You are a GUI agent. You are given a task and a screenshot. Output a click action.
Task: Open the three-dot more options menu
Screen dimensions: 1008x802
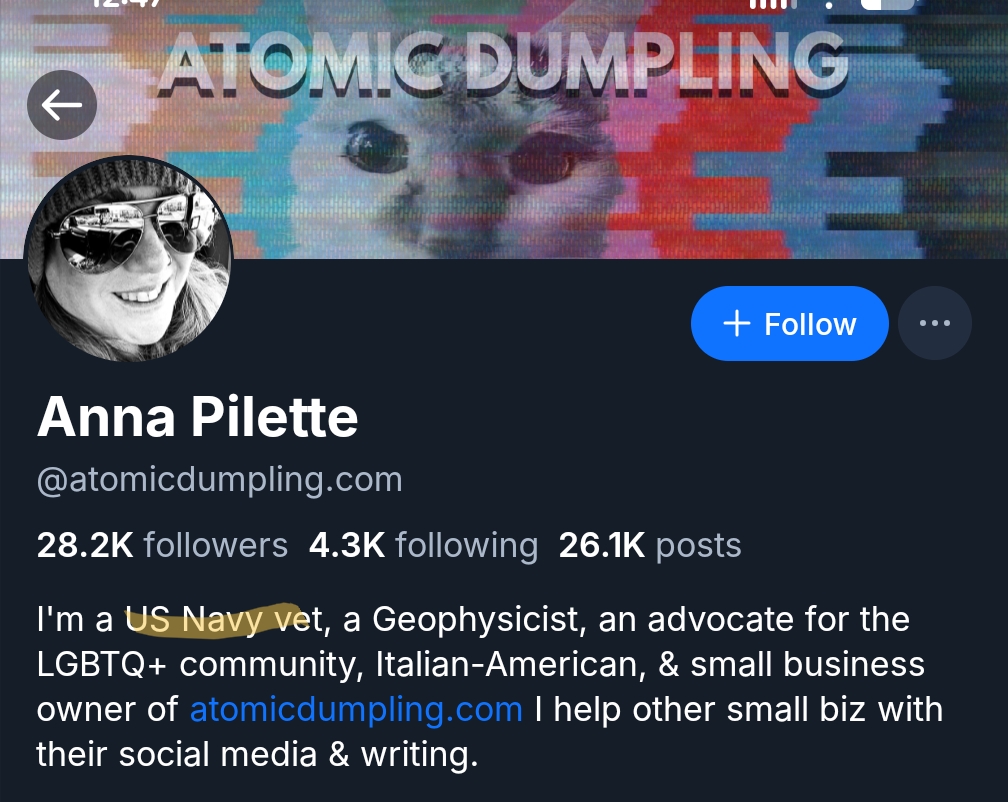click(934, 323)
